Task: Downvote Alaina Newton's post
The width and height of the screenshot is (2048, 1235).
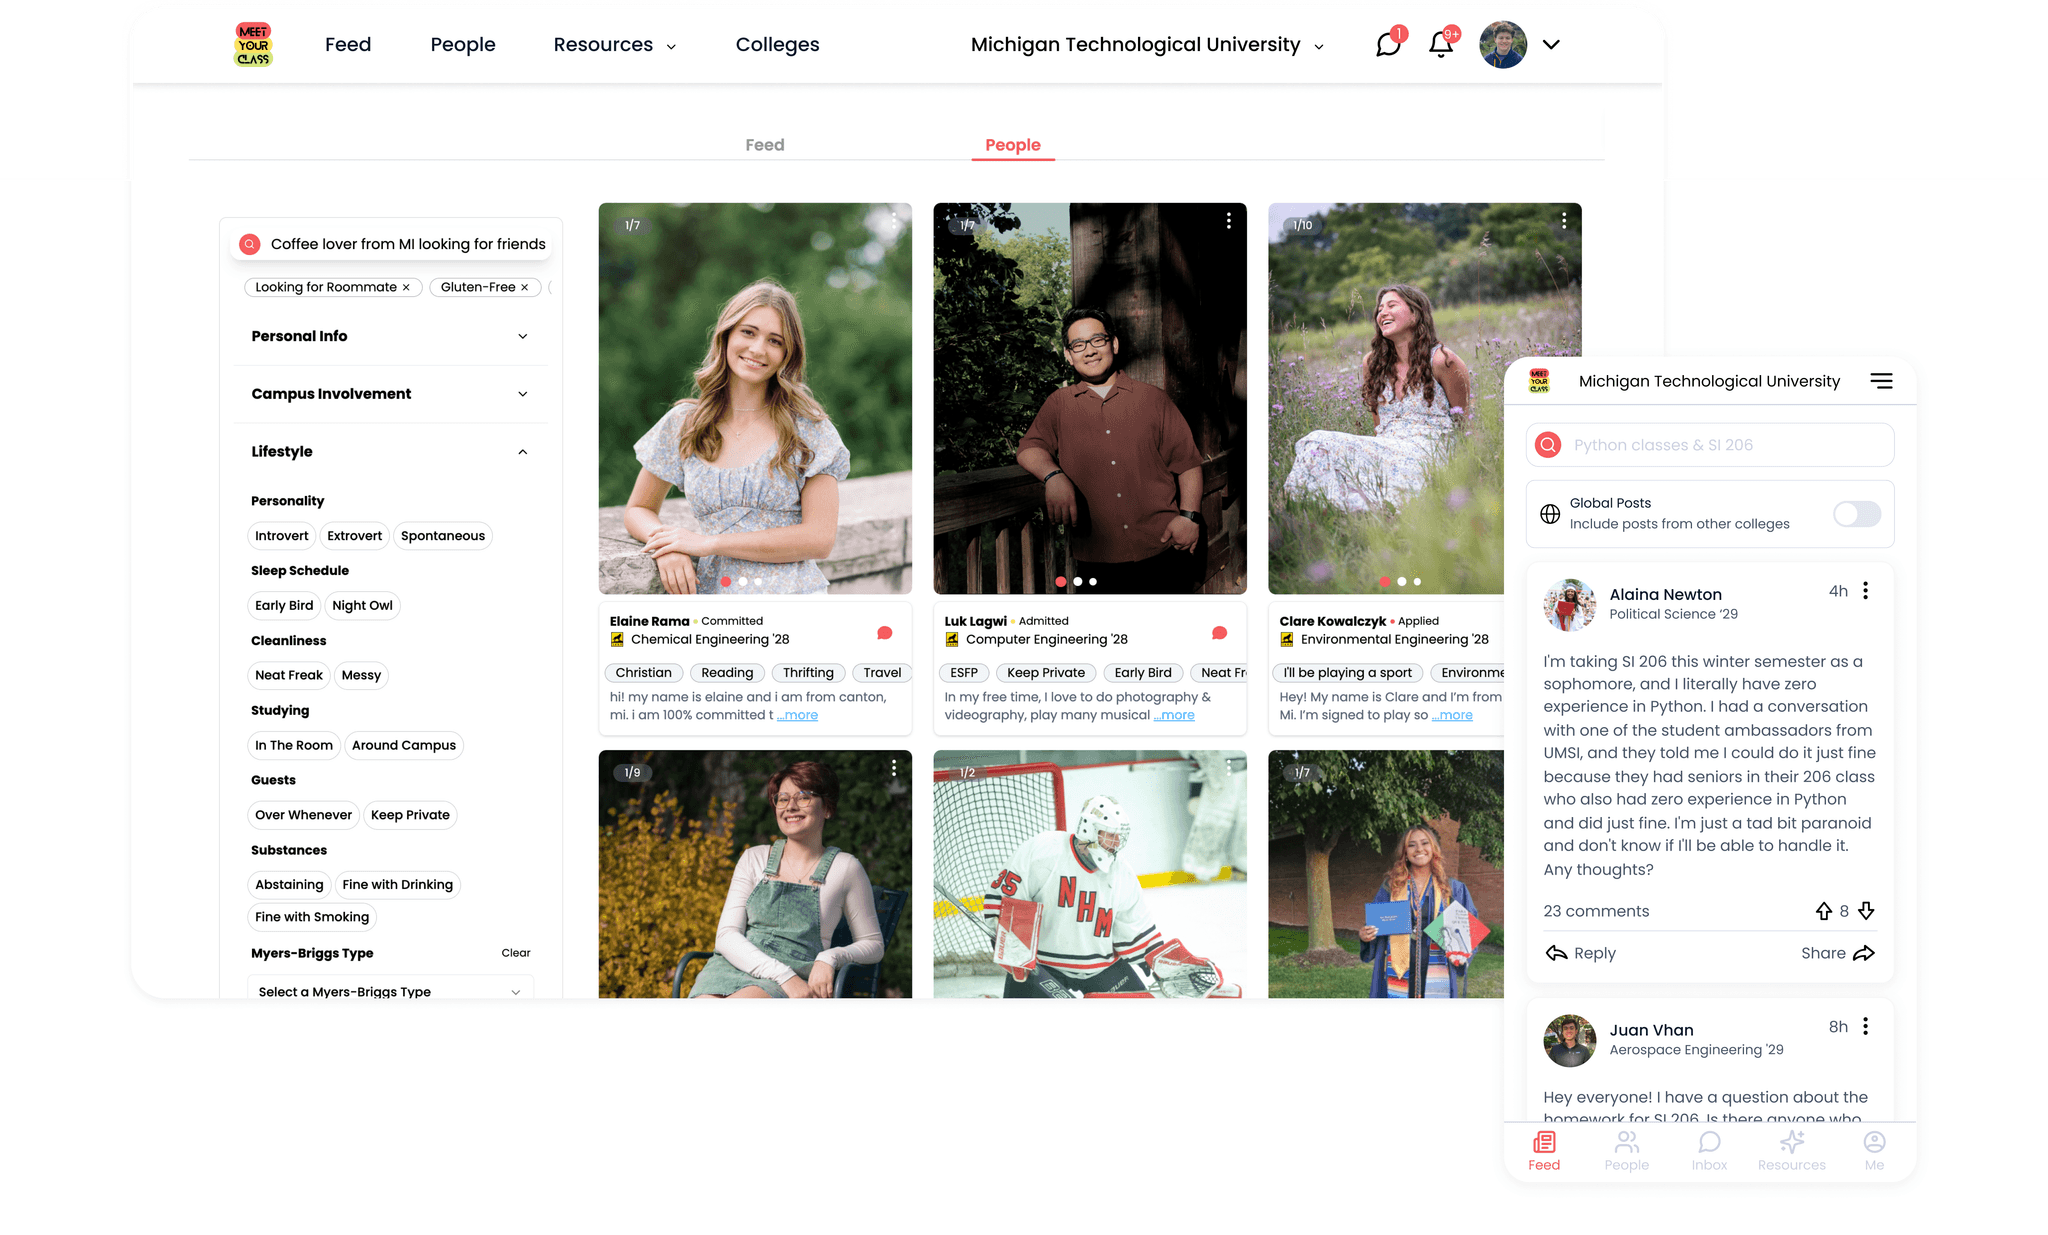Action: (1866, 911)
